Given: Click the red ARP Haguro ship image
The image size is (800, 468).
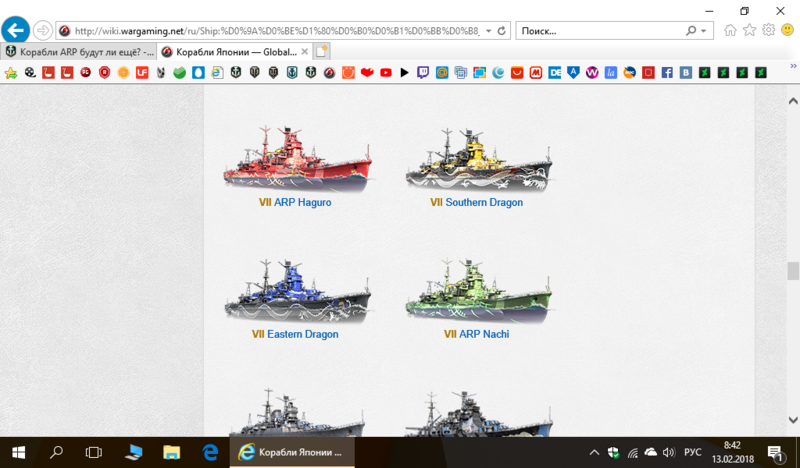Looking at the screenshot, I should 297,159.
